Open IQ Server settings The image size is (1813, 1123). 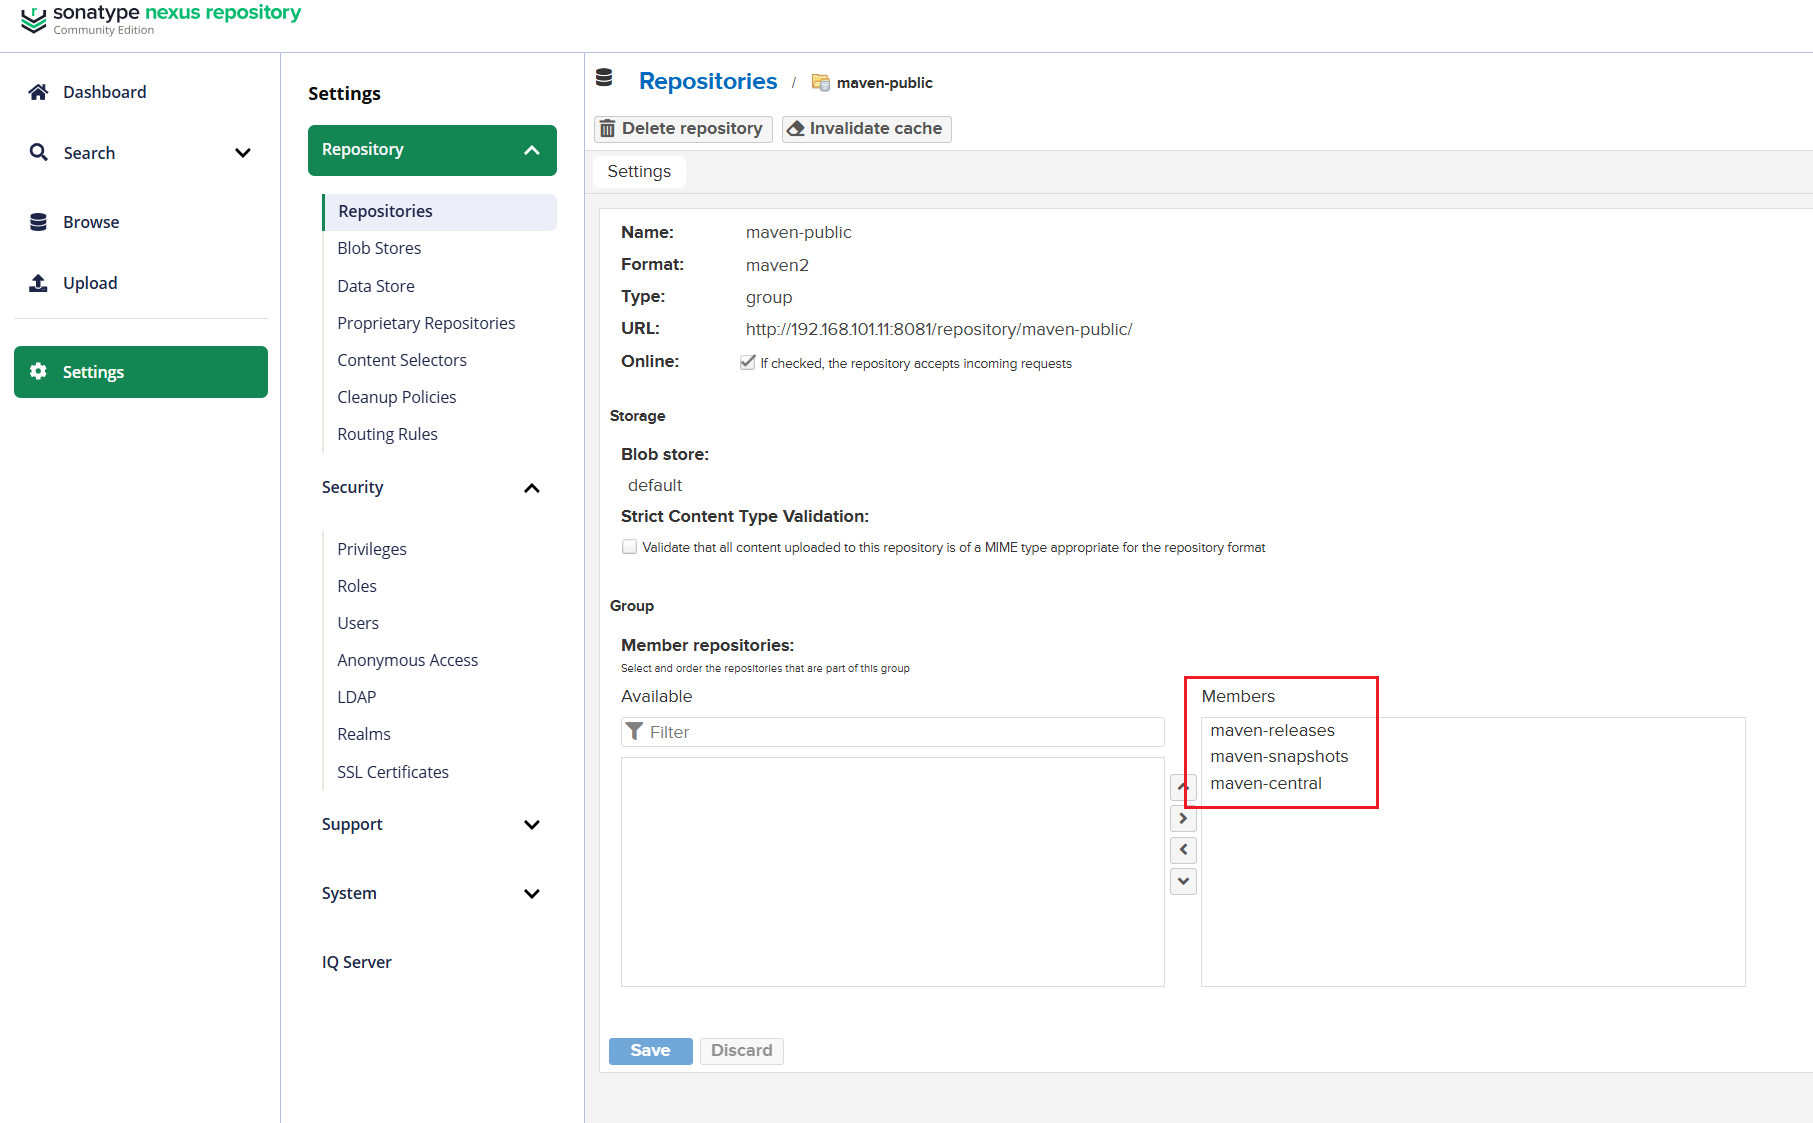[x=357, y=962]
